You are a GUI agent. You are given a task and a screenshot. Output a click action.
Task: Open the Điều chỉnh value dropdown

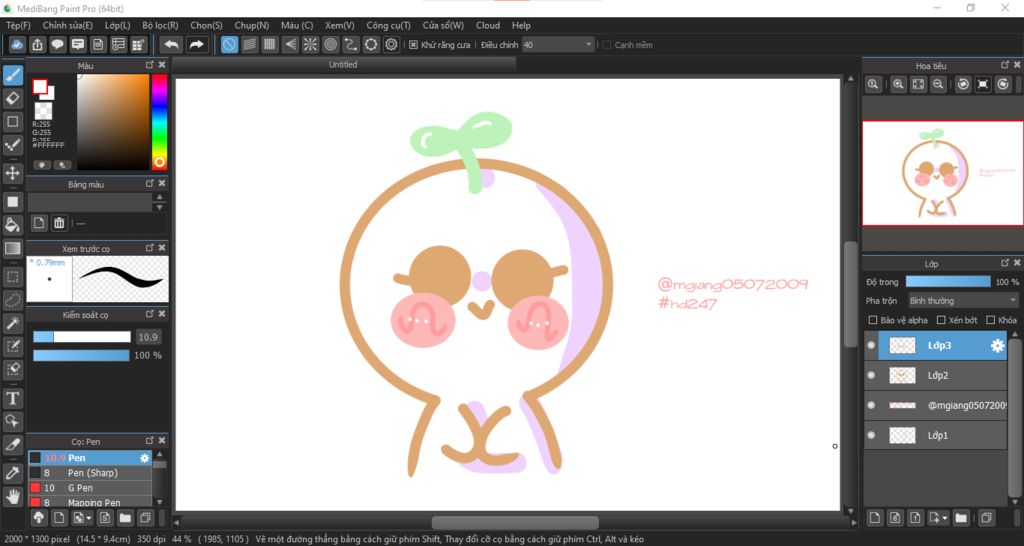(558, 45)
